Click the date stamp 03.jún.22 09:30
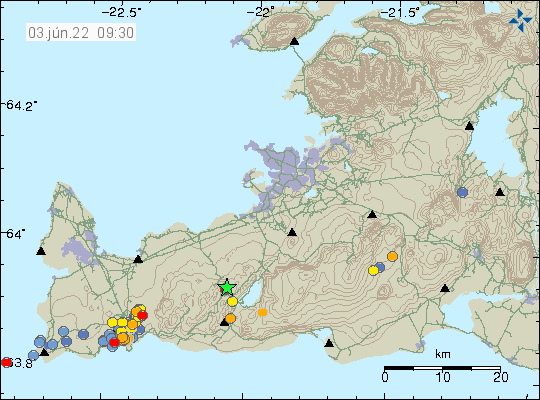This screenshot has width=540, height=400. pyautogui.click(x=81, y=33)
